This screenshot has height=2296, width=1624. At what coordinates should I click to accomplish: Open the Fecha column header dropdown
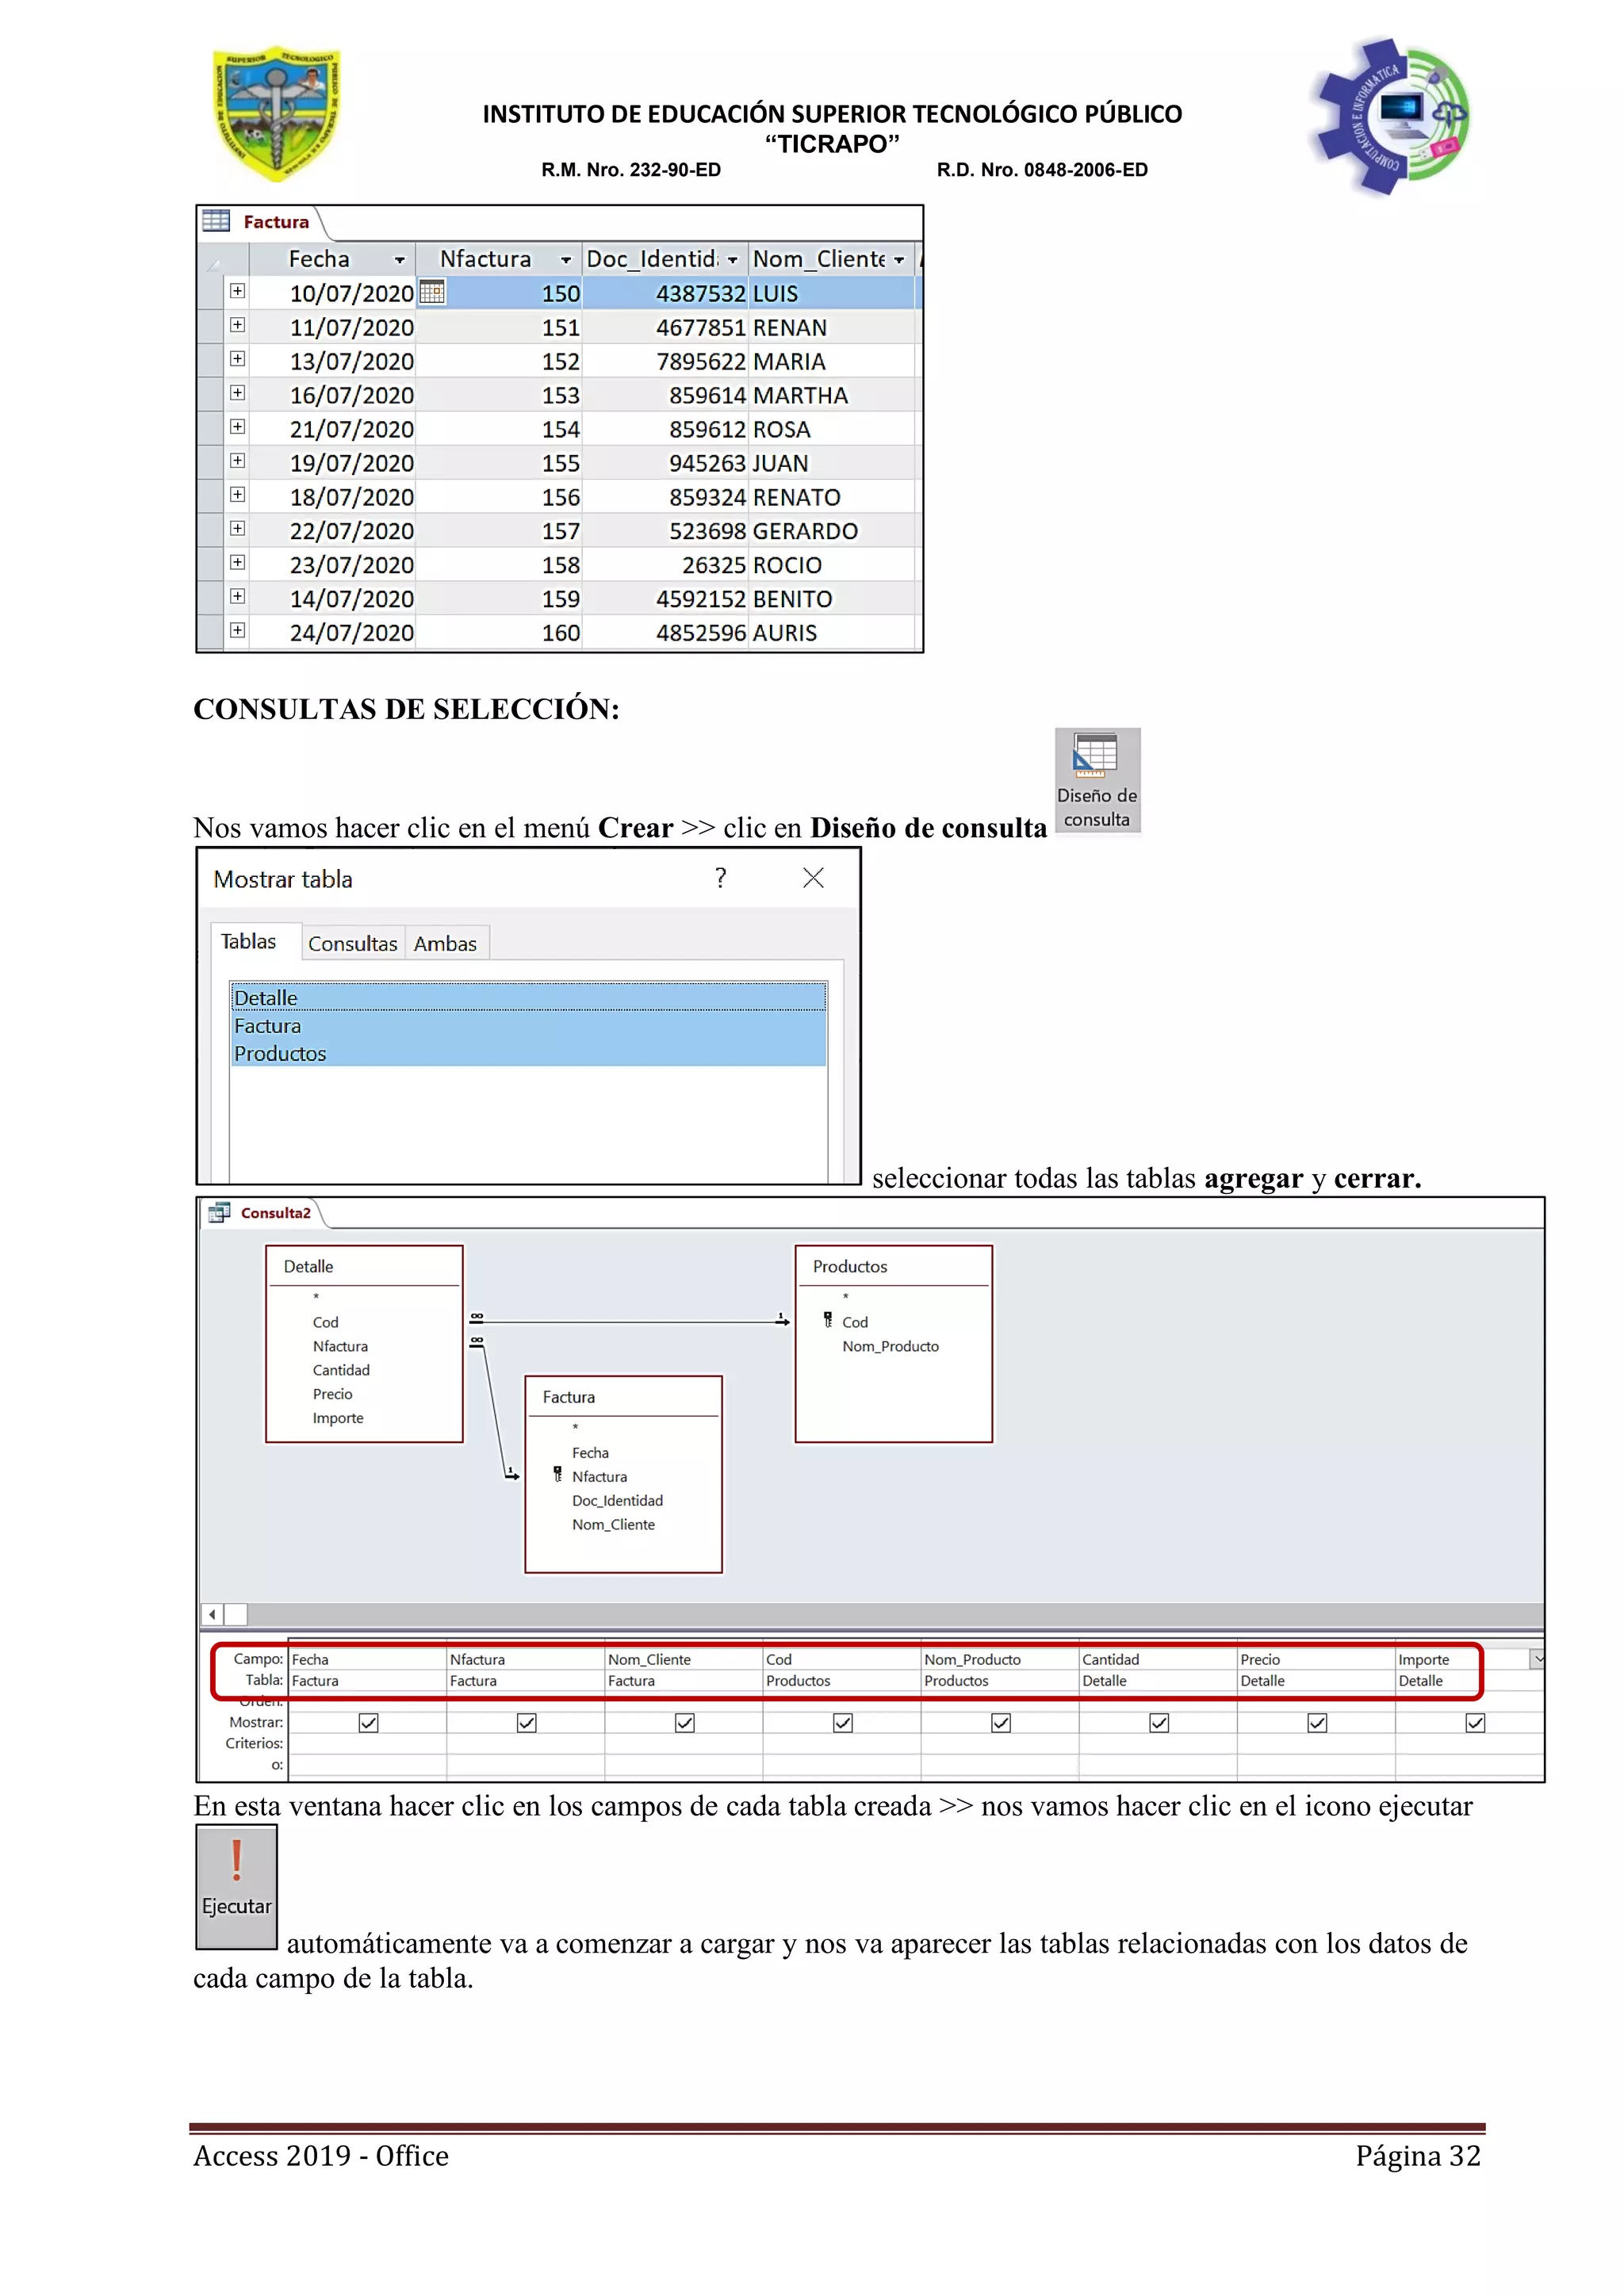point(399,260)
